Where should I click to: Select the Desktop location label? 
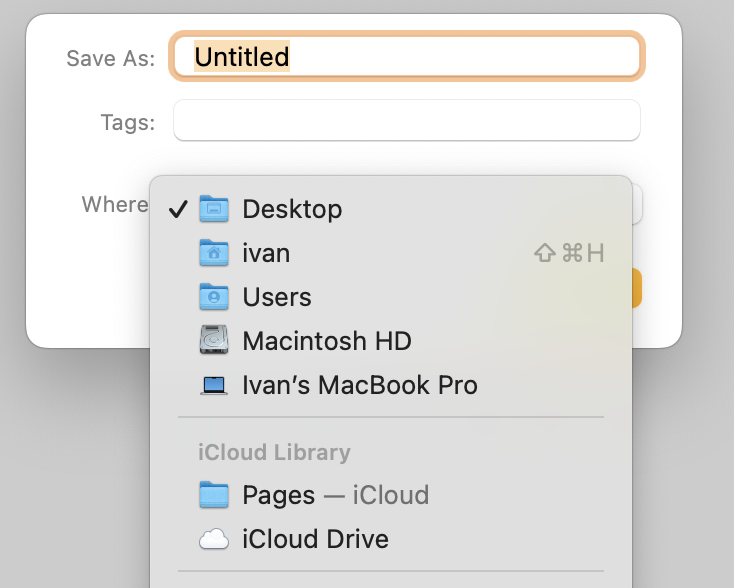[292, 209]
